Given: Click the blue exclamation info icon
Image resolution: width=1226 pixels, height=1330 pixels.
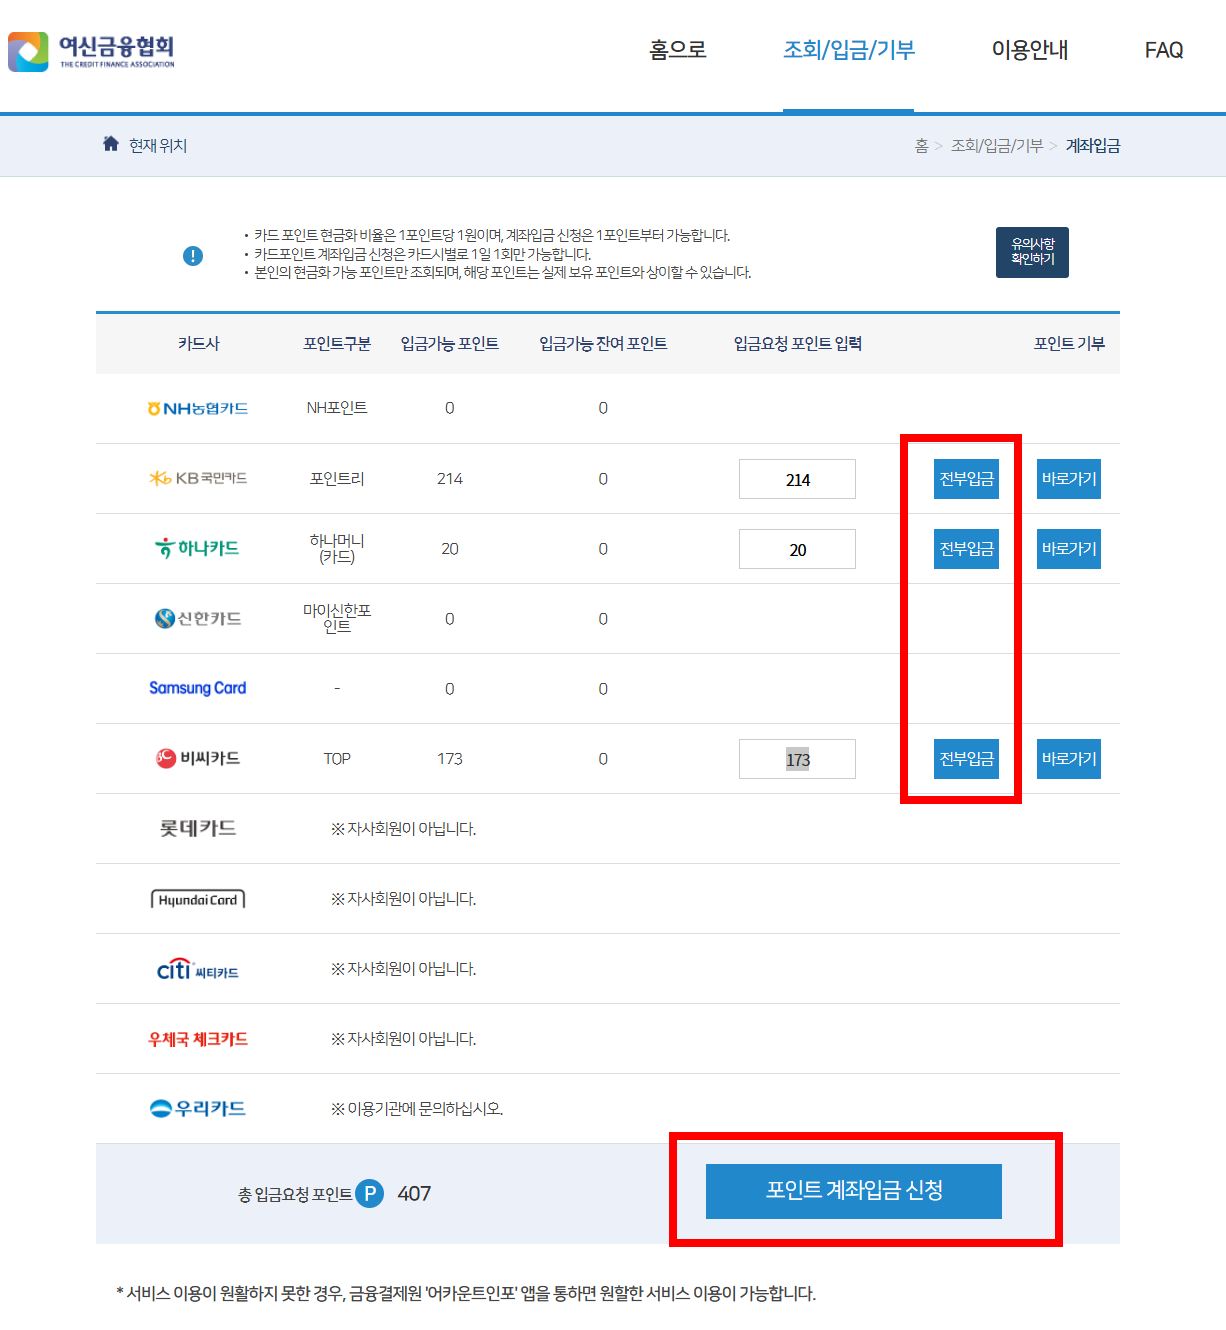Looking at the screenshot, I should (x=193, y=256).
